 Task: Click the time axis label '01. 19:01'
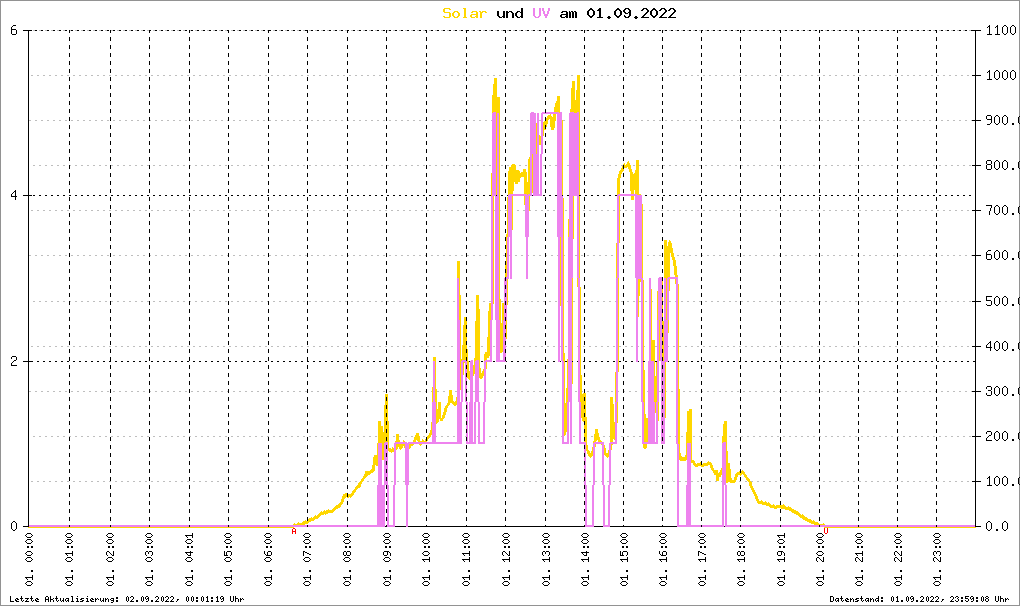pyautogui.click(x=781, y=559)
